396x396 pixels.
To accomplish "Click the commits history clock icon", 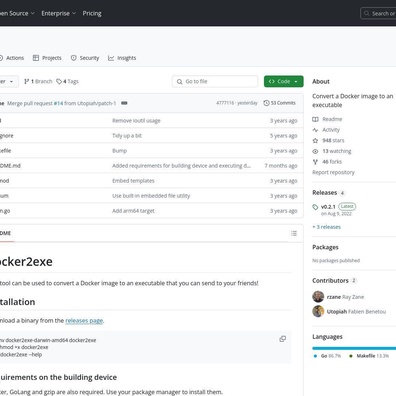I will (x=266, y=103).
